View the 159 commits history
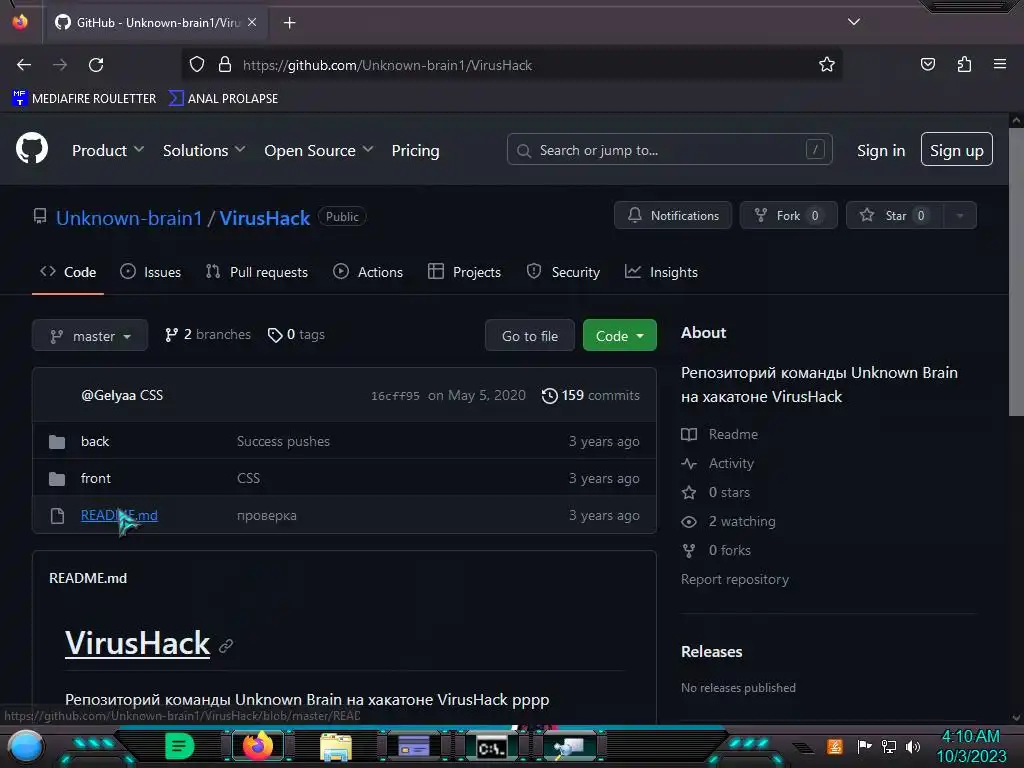1024x768 pixels. point(590,396)
